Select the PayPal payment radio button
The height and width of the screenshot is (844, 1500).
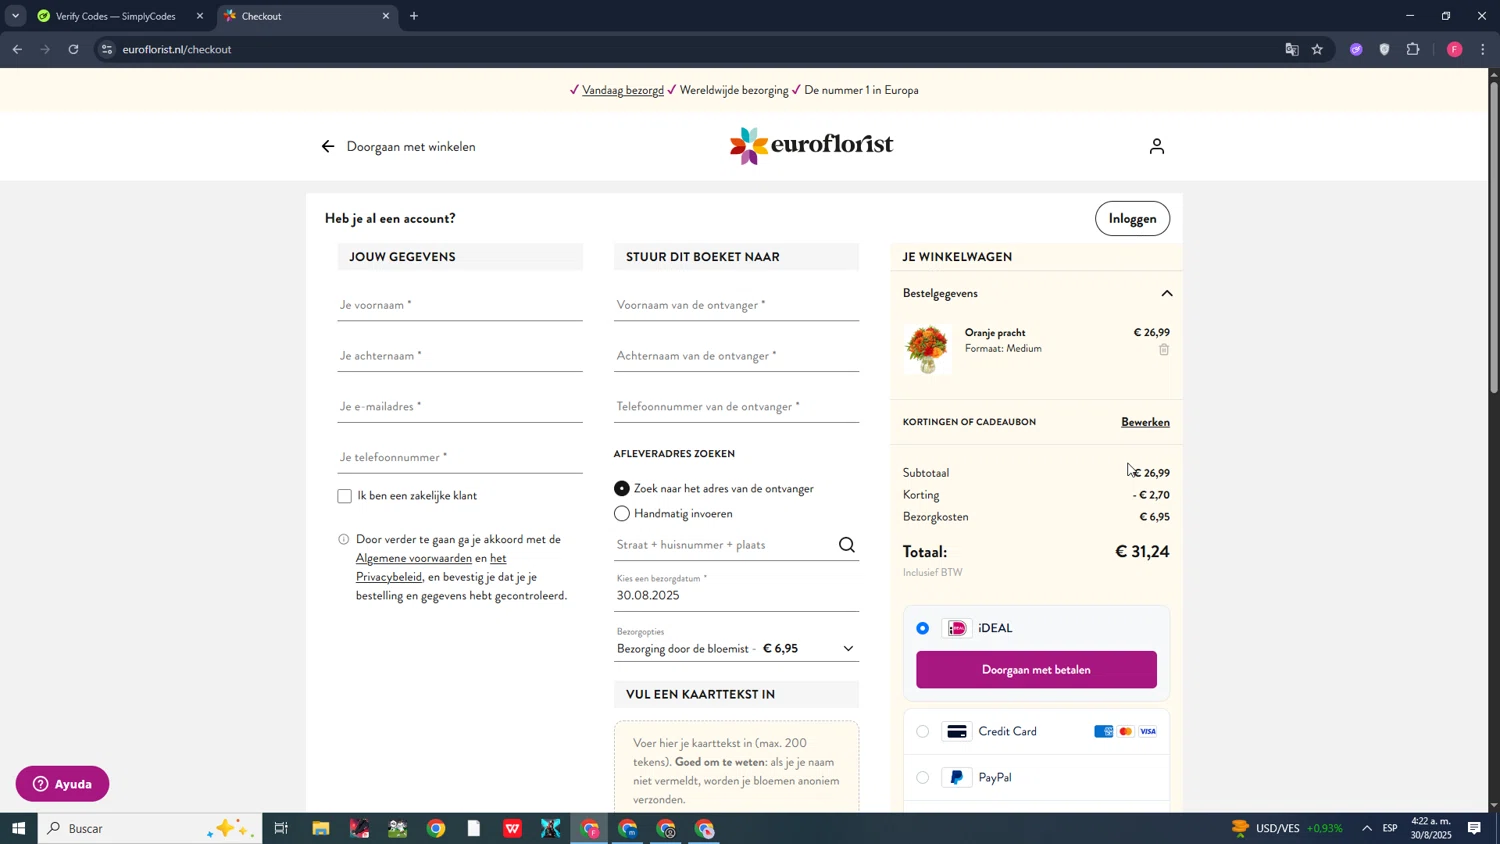pyautogui.click(x=923, y=777)
